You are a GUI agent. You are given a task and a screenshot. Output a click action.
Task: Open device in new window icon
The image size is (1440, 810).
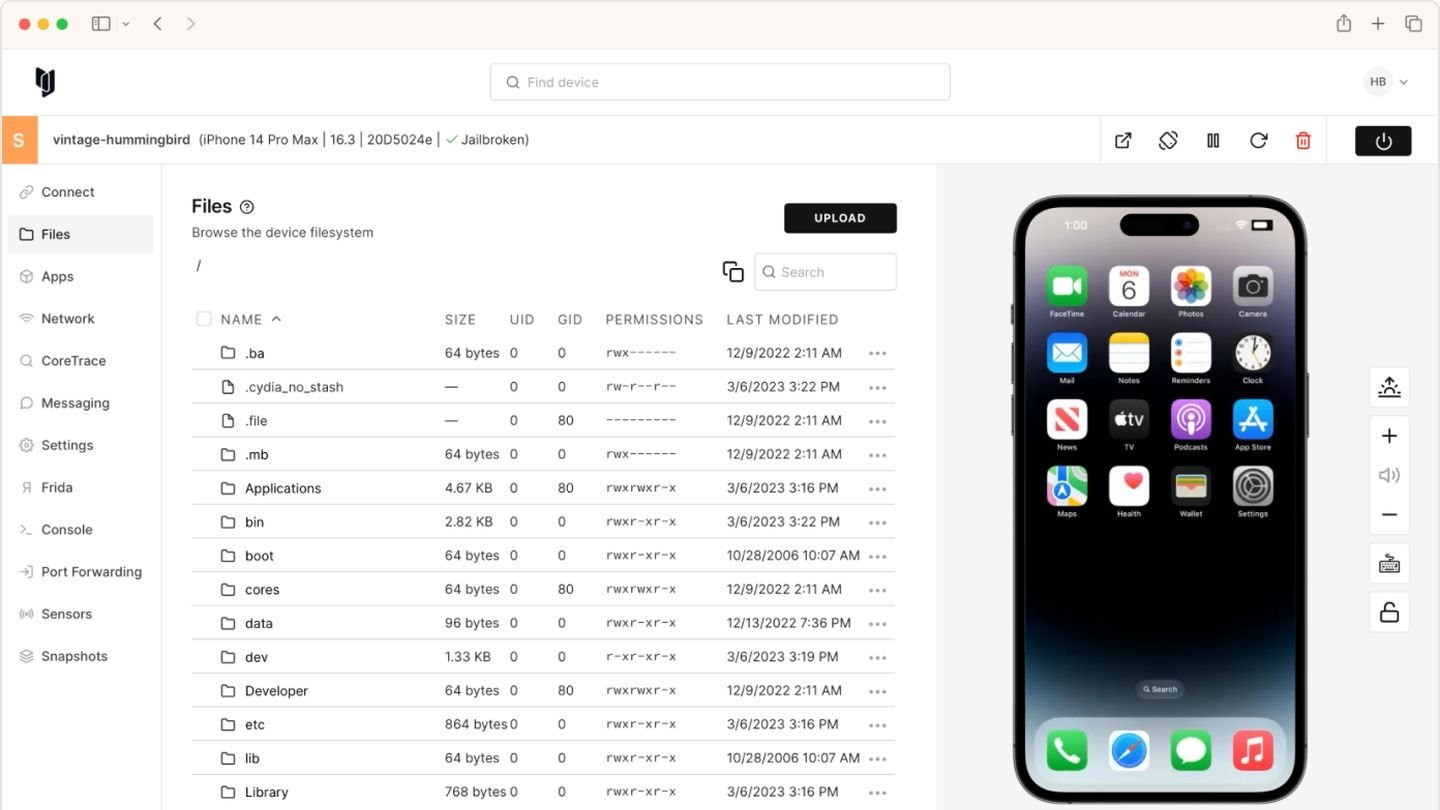1123,141
